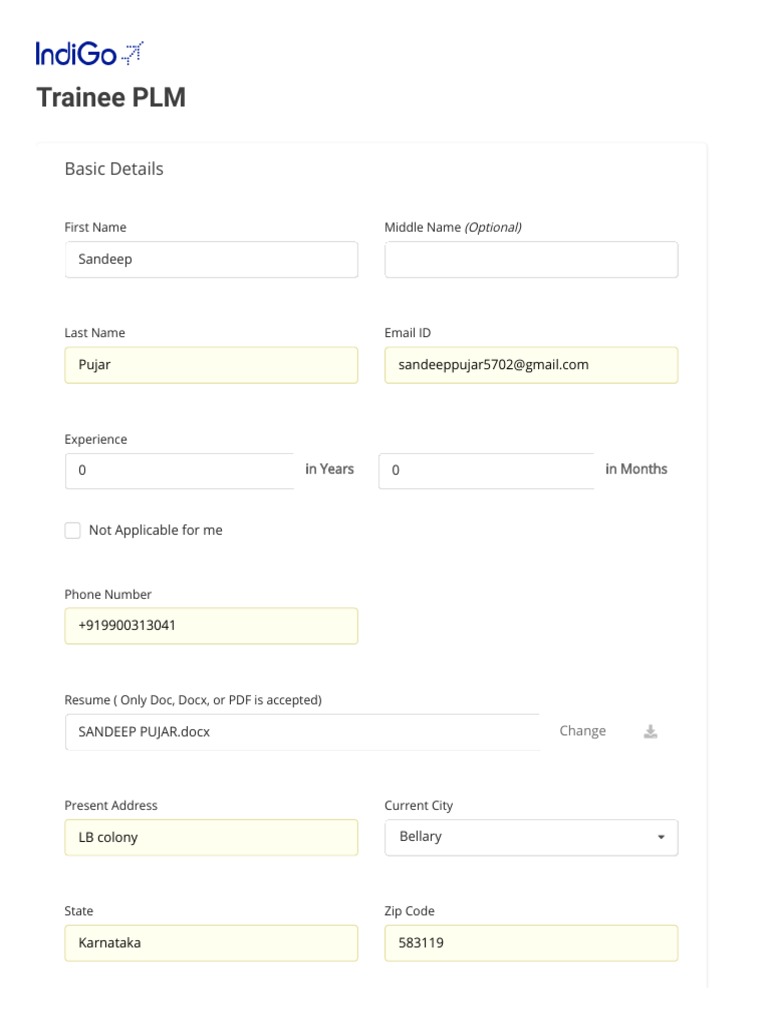Click the SANDEEP PUJAR.docx resume field
The width and height of the screenshot is (768, 1024).
tap(300, 732)
